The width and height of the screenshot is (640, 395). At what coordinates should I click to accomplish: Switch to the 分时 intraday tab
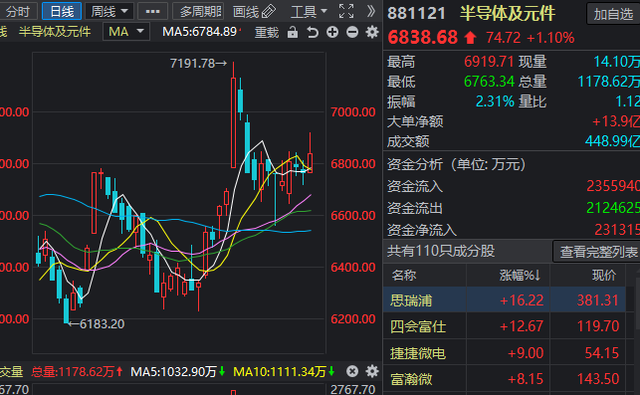point(18,11)
